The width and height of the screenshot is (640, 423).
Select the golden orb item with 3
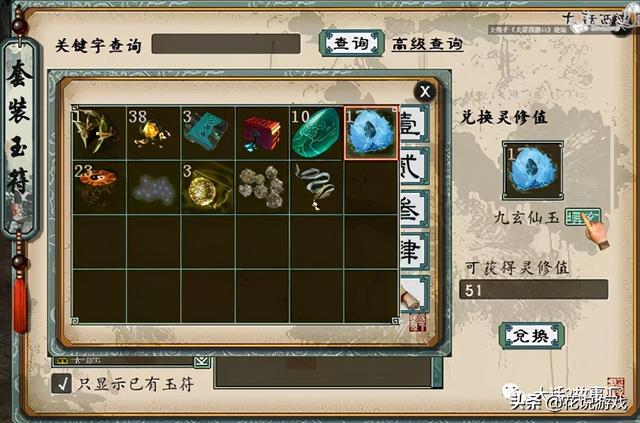[208, 187]
